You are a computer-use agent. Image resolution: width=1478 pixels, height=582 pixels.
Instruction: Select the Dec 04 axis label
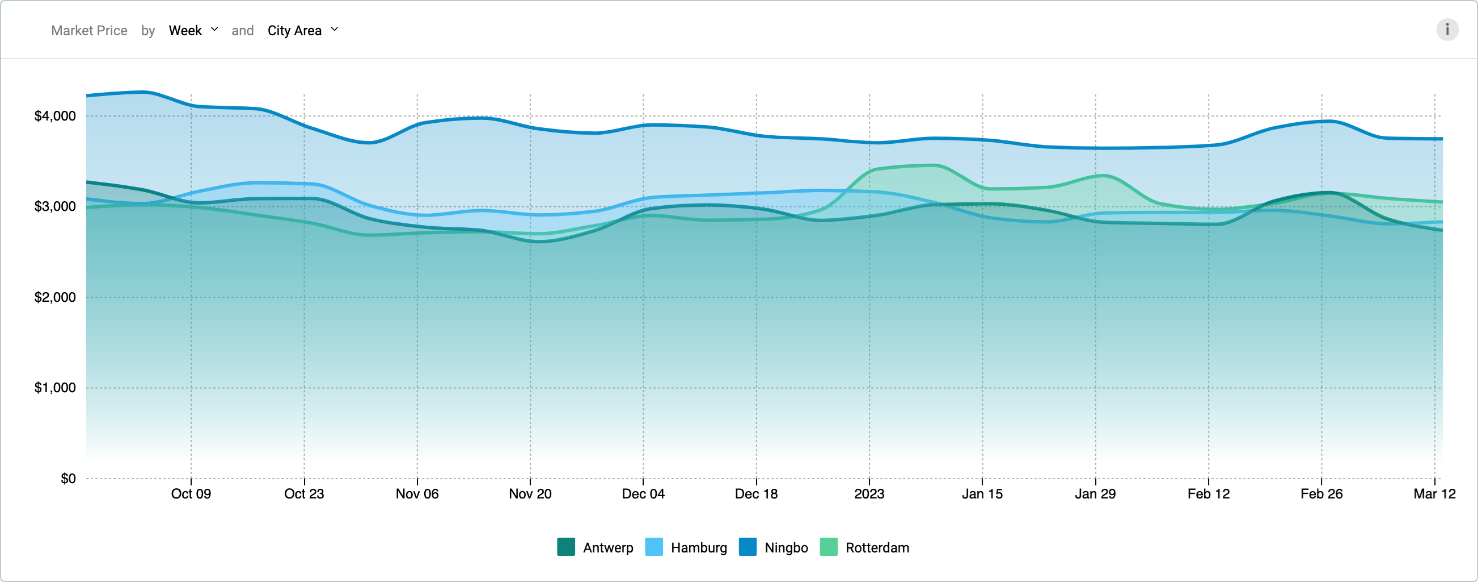pos(643,494)
